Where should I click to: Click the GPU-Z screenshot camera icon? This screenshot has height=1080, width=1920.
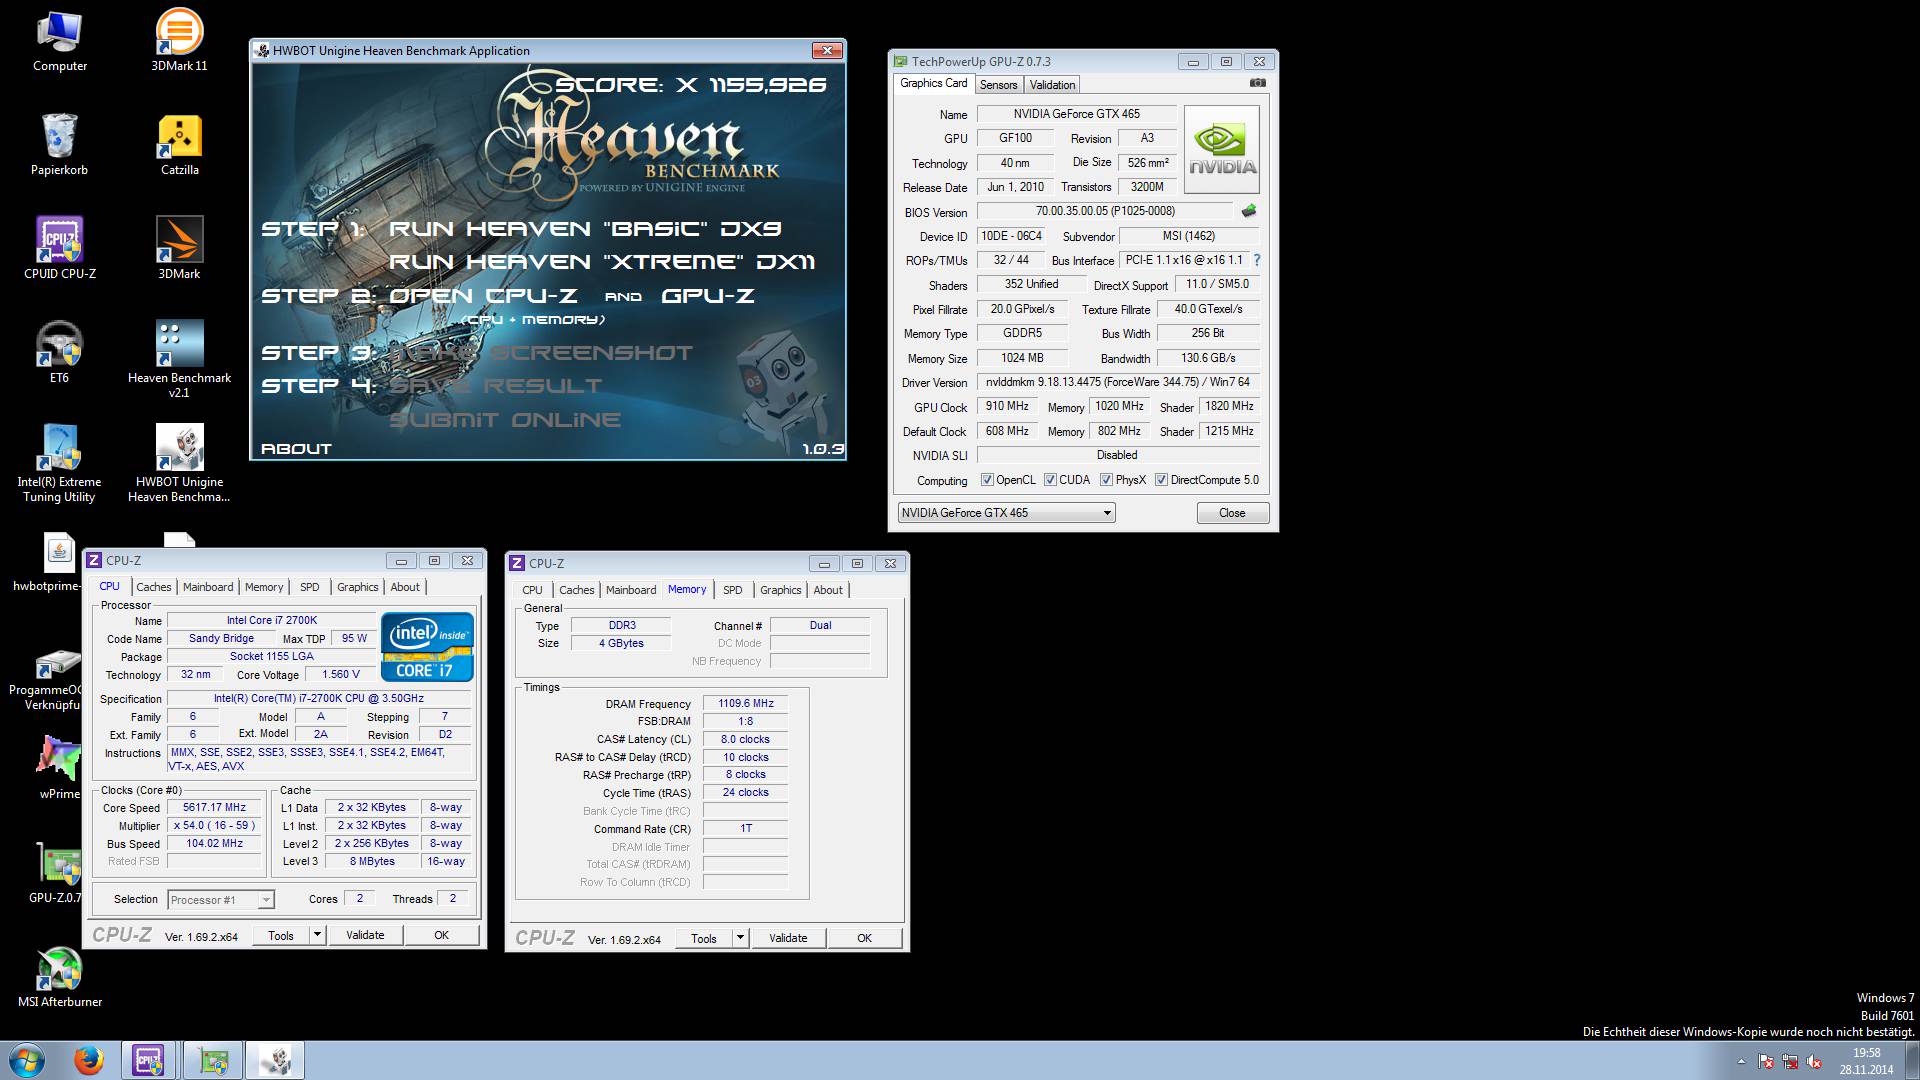1258,83
